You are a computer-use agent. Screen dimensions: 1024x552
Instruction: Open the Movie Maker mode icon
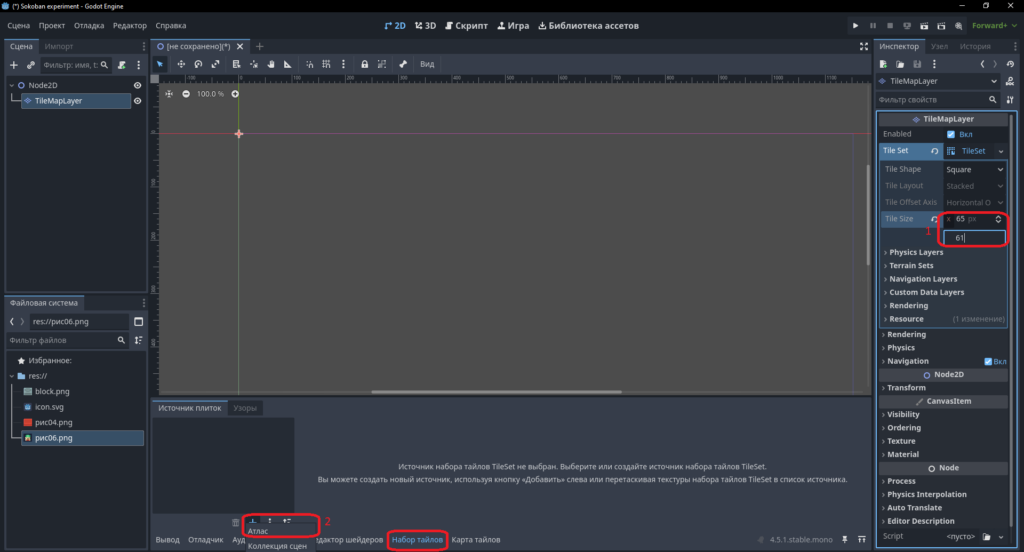click(958, 25)
